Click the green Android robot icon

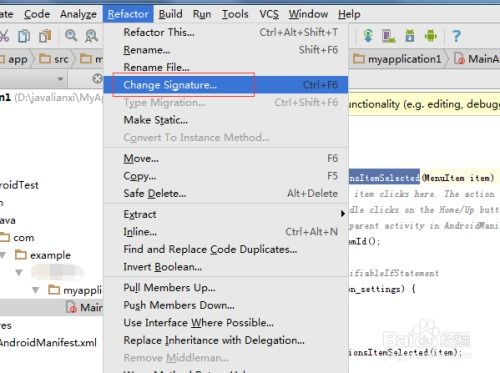431,35
